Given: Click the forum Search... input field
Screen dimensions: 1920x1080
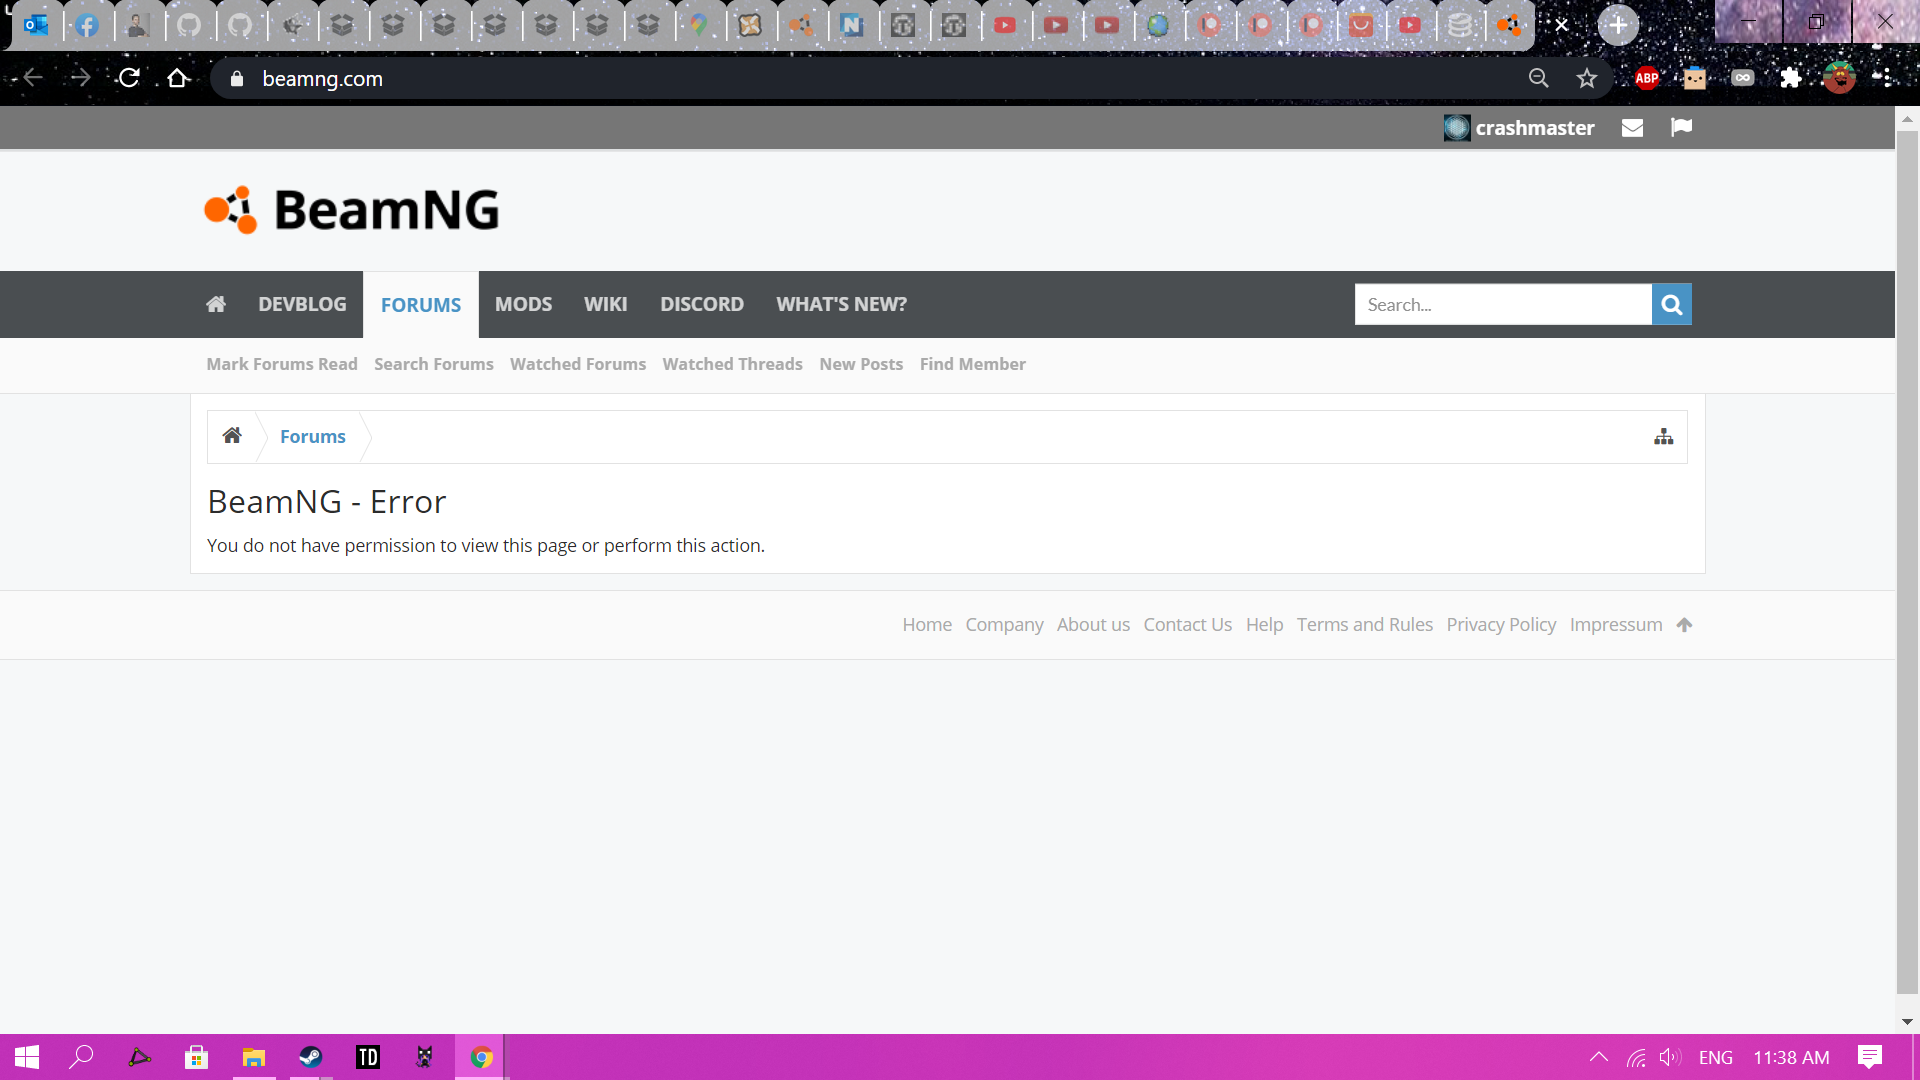Looking at the screenshot, I should (x=1502, y=304).
